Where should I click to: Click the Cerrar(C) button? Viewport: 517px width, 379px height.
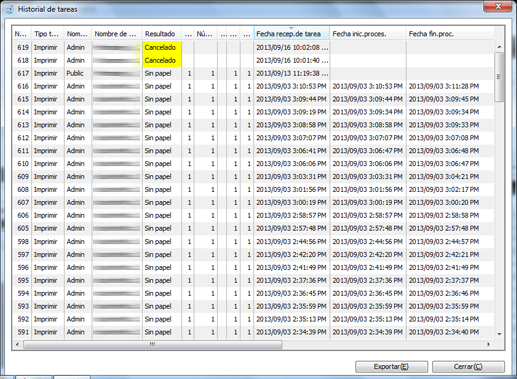coord(468,367)
